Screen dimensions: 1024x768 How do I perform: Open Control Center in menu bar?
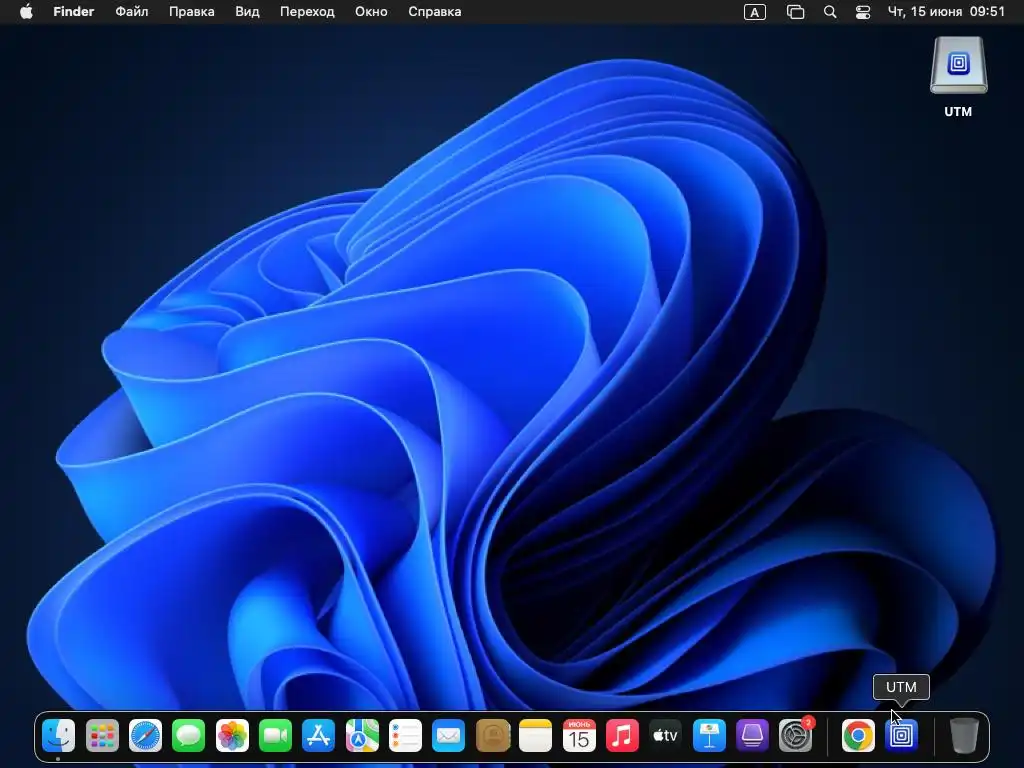tap(863, 12)
